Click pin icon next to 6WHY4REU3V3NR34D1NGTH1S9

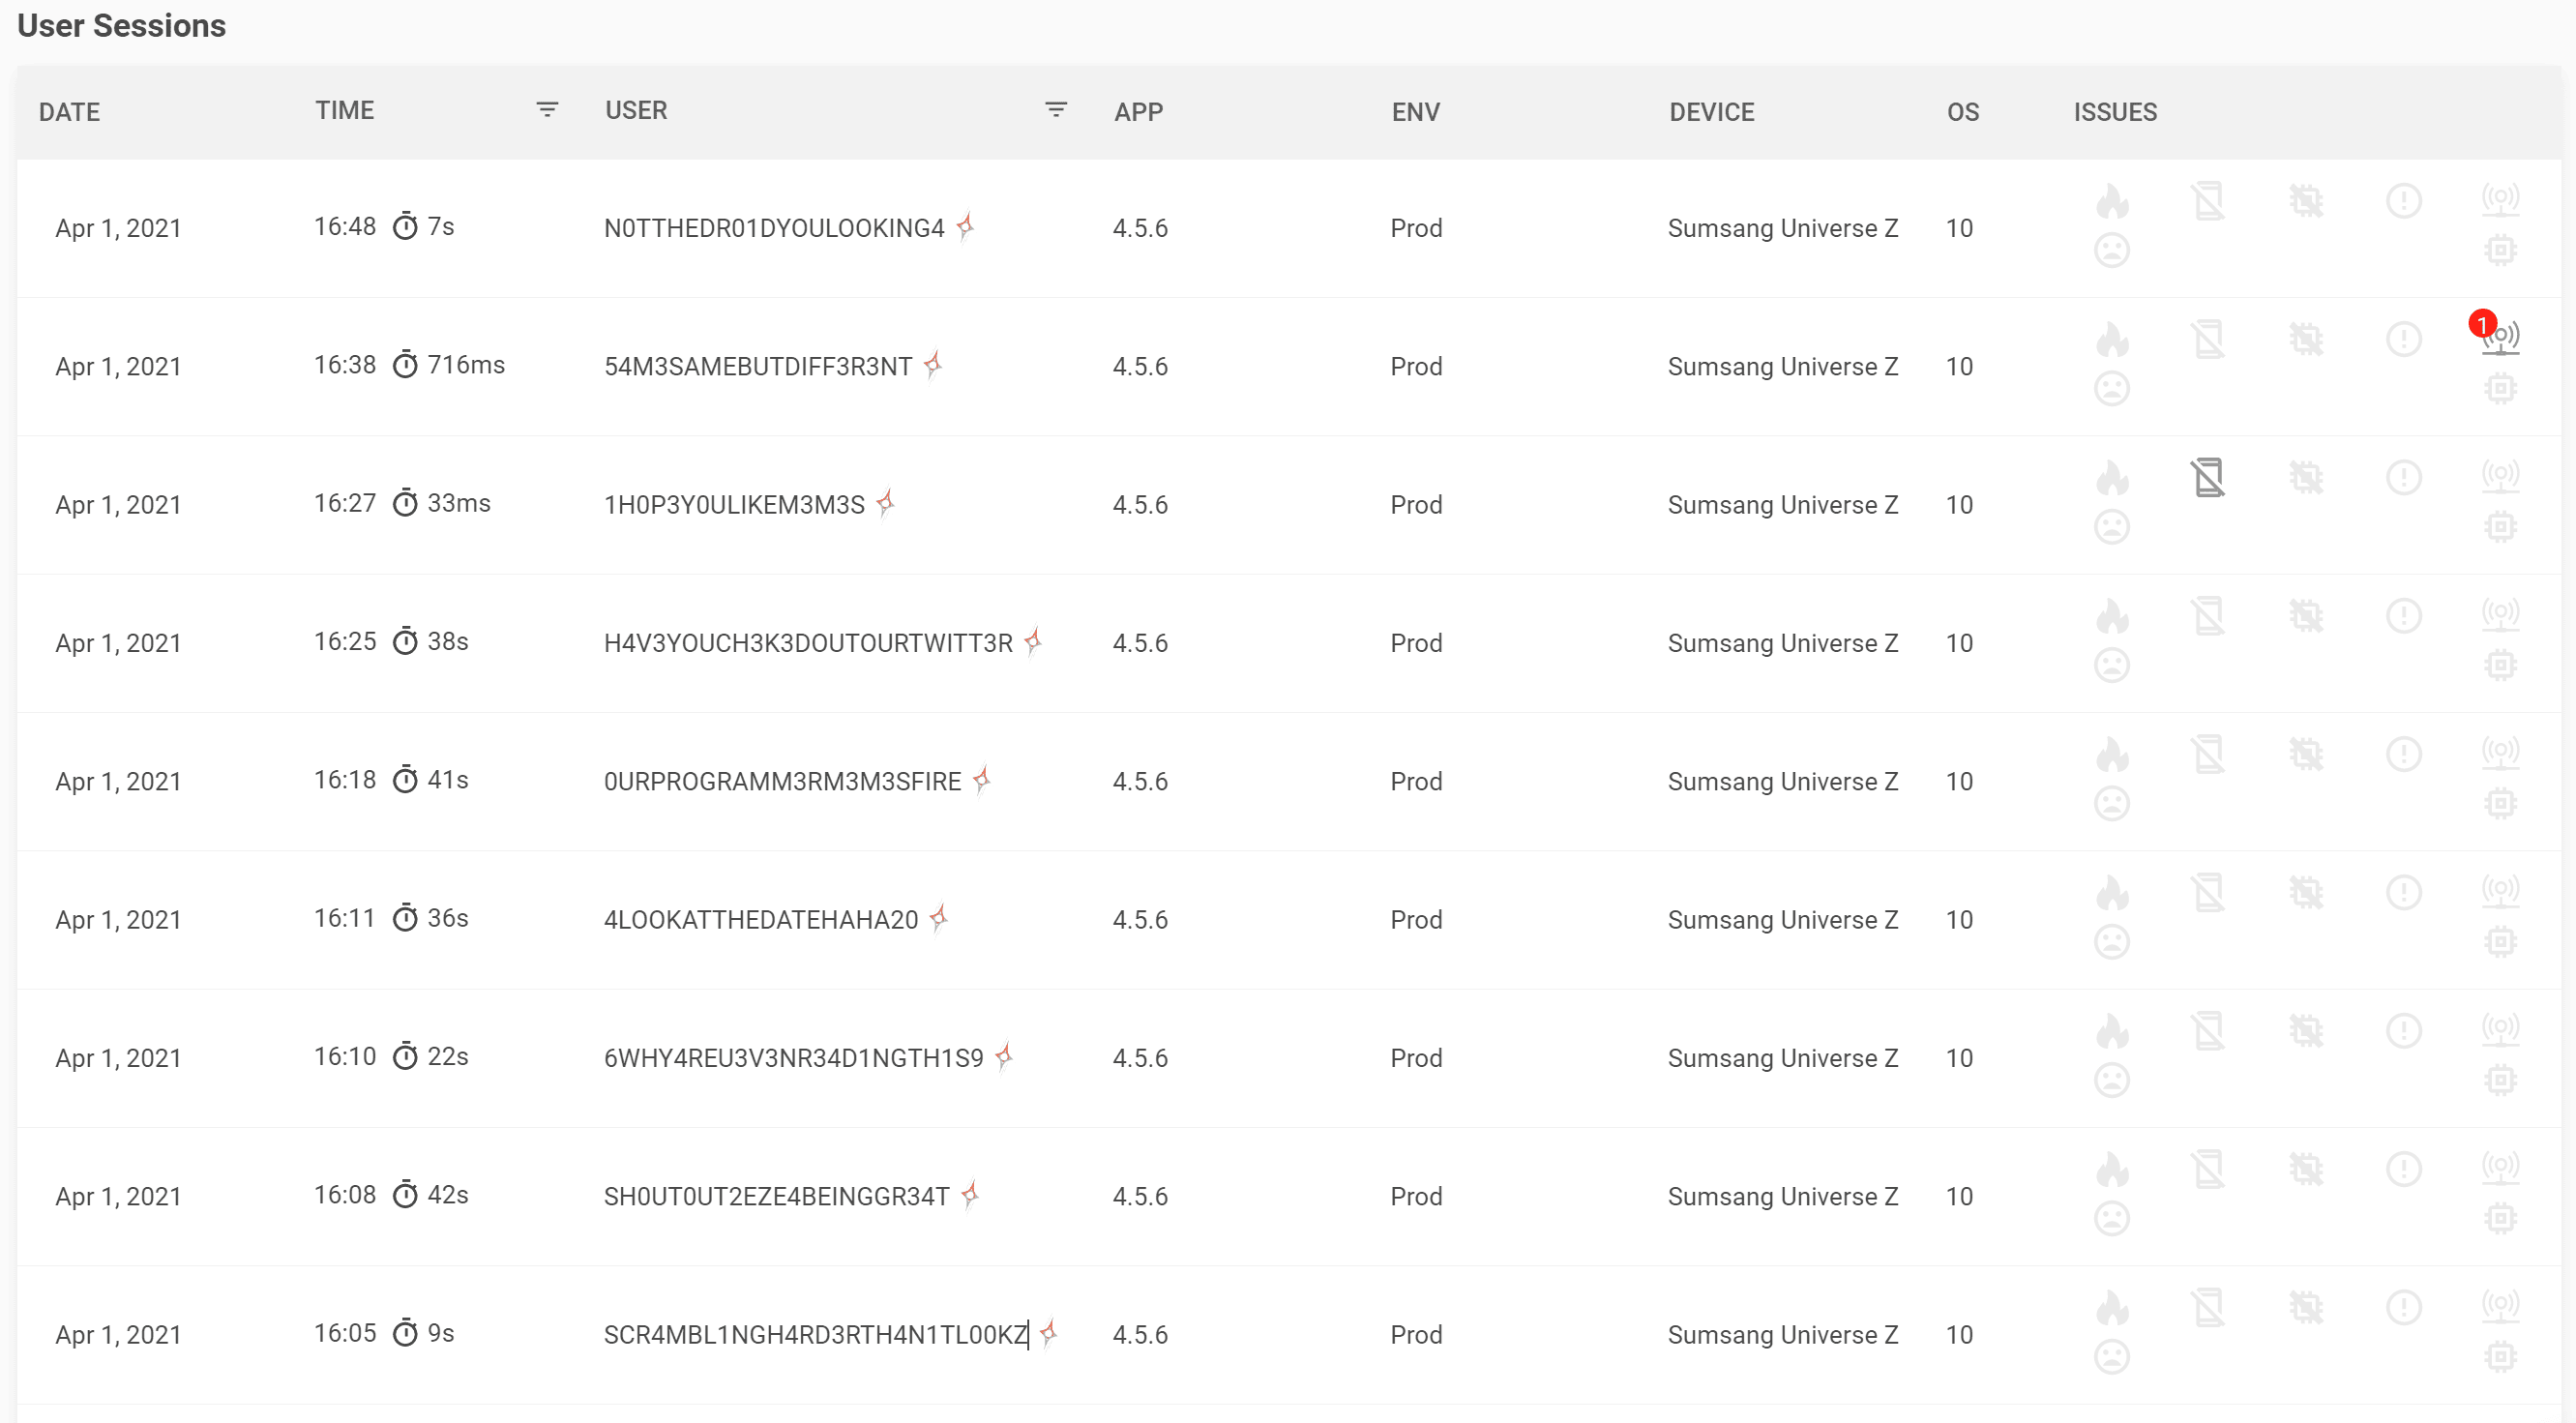point(1005,1056)
